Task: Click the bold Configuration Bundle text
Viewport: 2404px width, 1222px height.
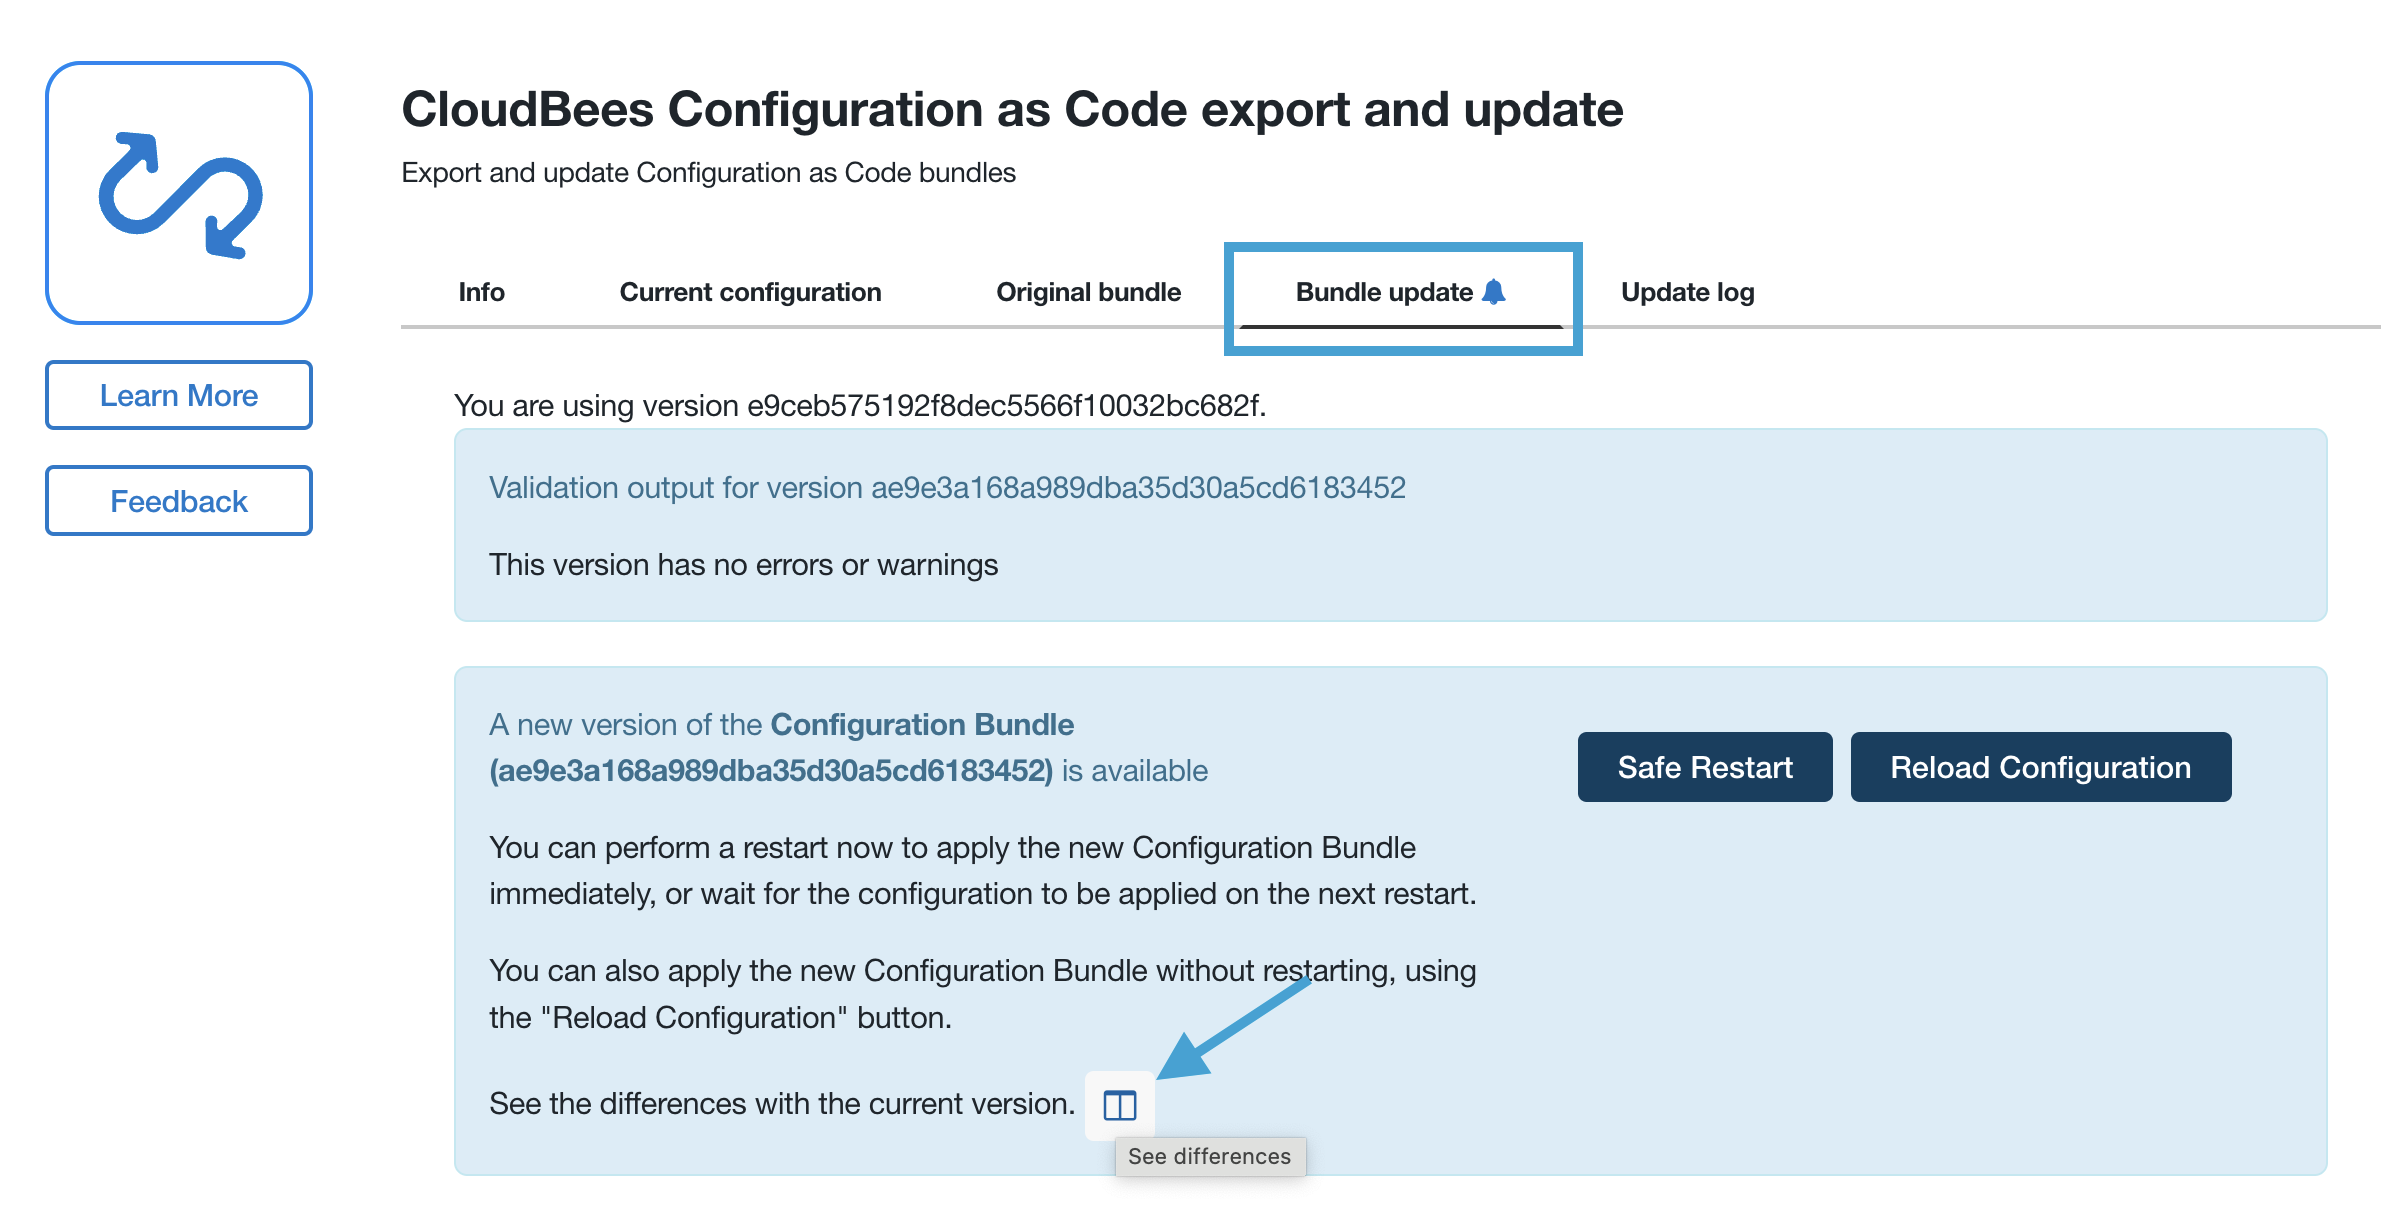Action: 921,724
